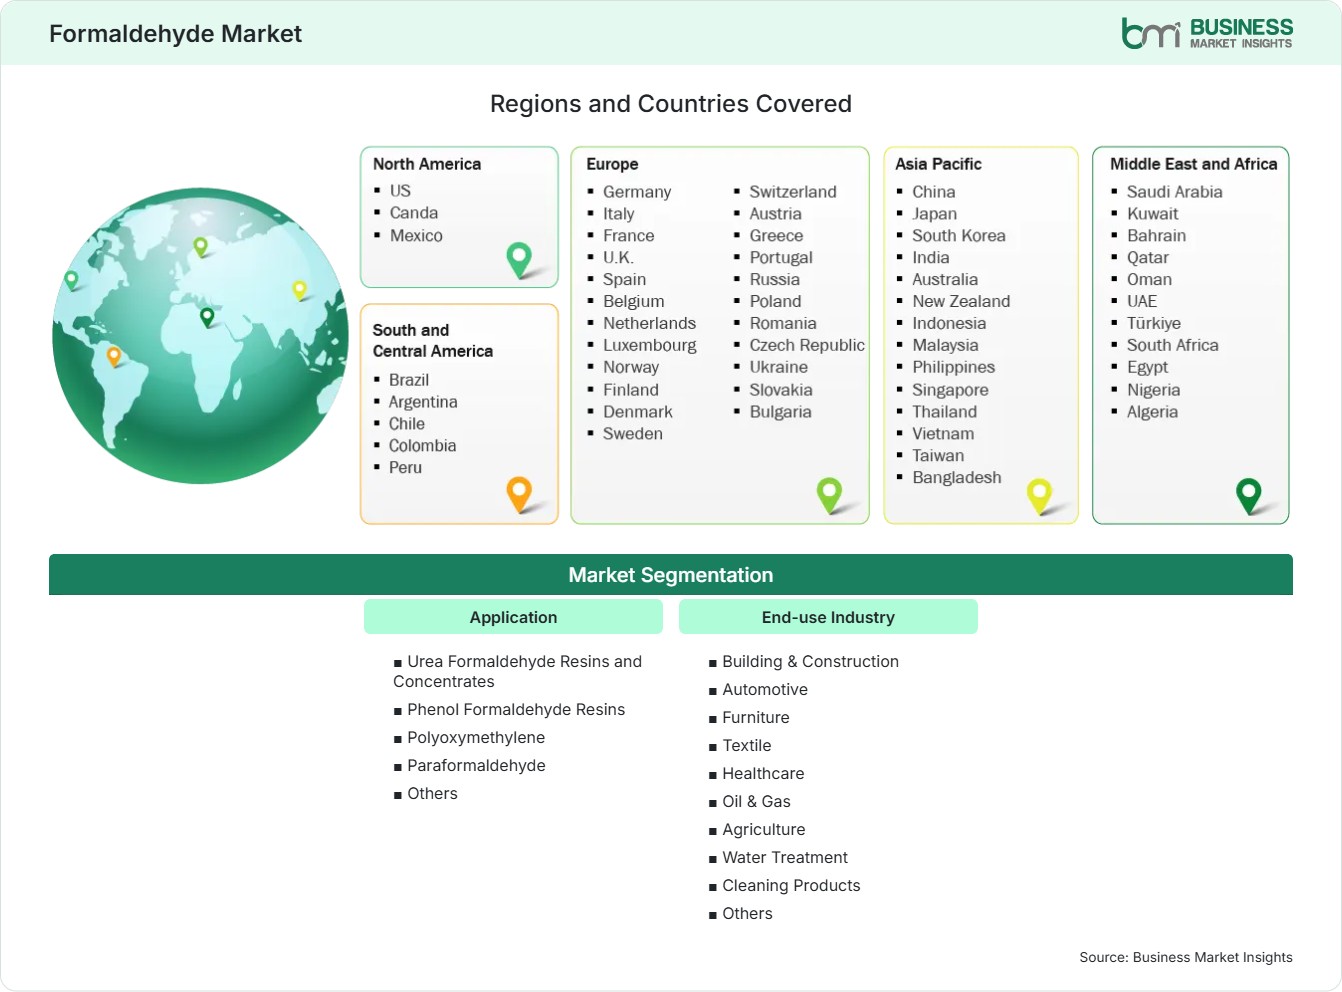
Task: Select the Middle East and Africa heading
Action: (1193, 164)
